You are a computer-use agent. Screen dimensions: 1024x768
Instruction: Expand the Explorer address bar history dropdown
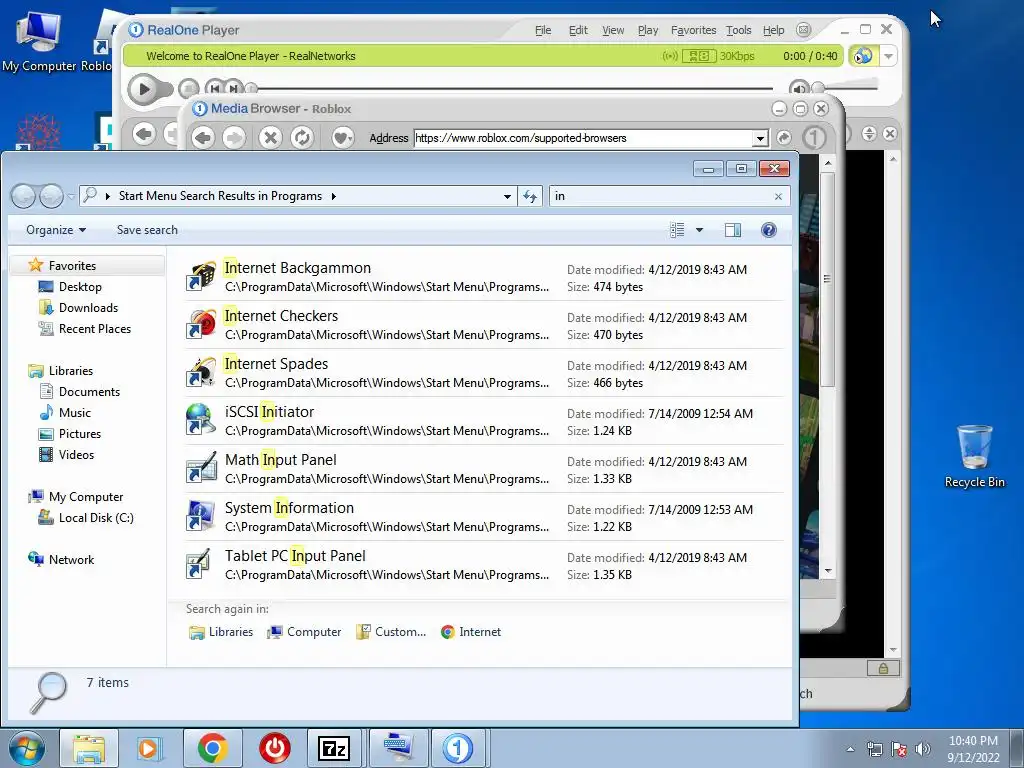[x=507, y=196]
